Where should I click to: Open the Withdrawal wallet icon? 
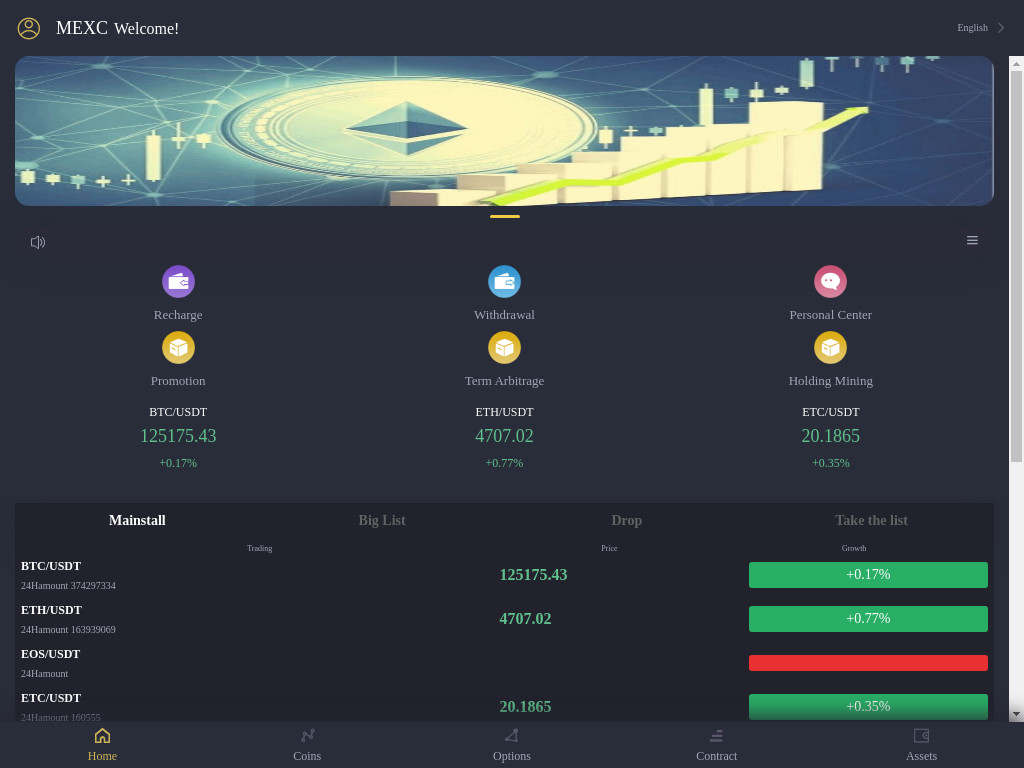(504, 282)
